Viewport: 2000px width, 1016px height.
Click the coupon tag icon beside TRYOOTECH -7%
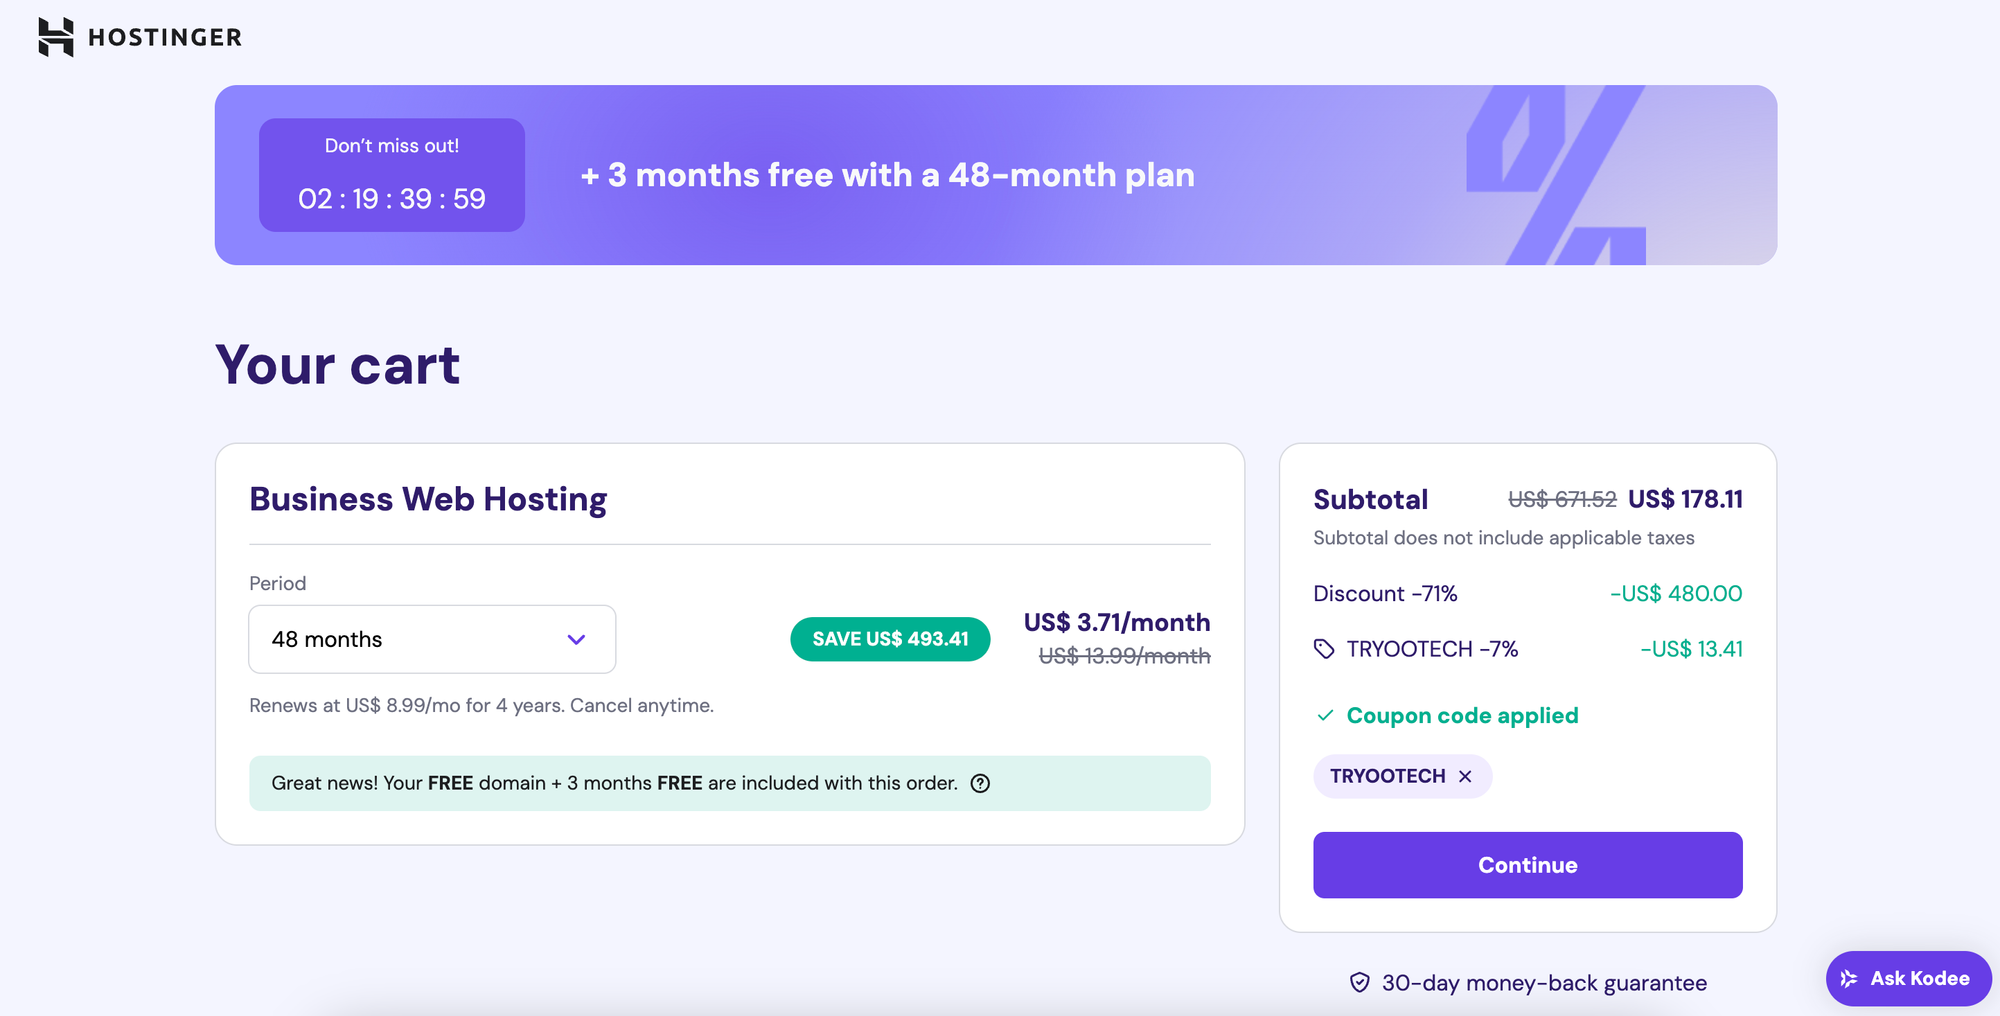[x=1324, y=649]
